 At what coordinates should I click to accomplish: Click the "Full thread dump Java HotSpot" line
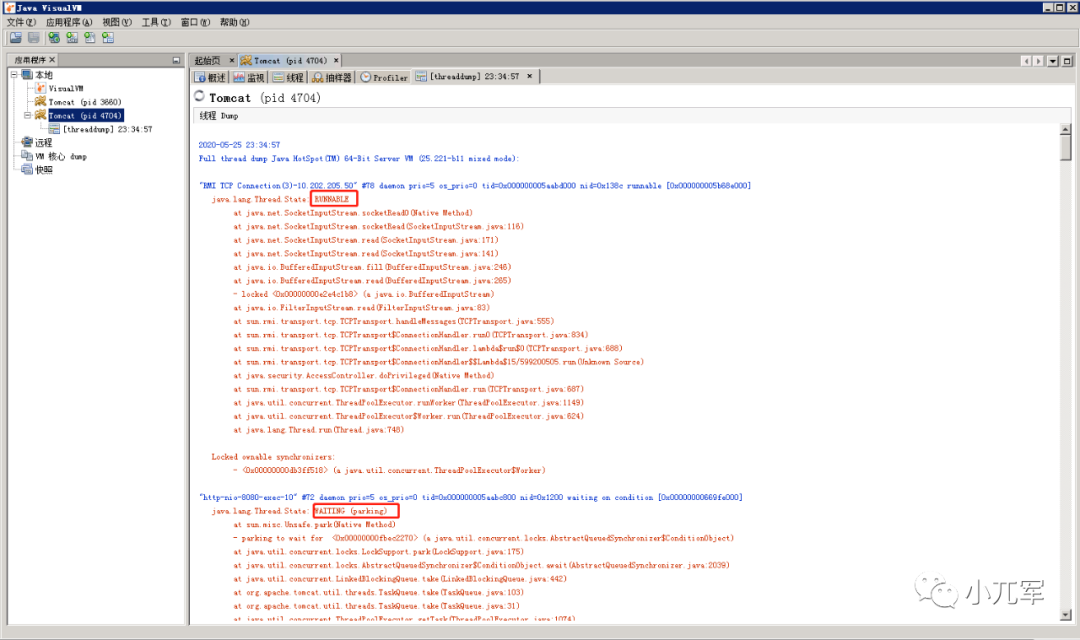[x=358, y=158]
